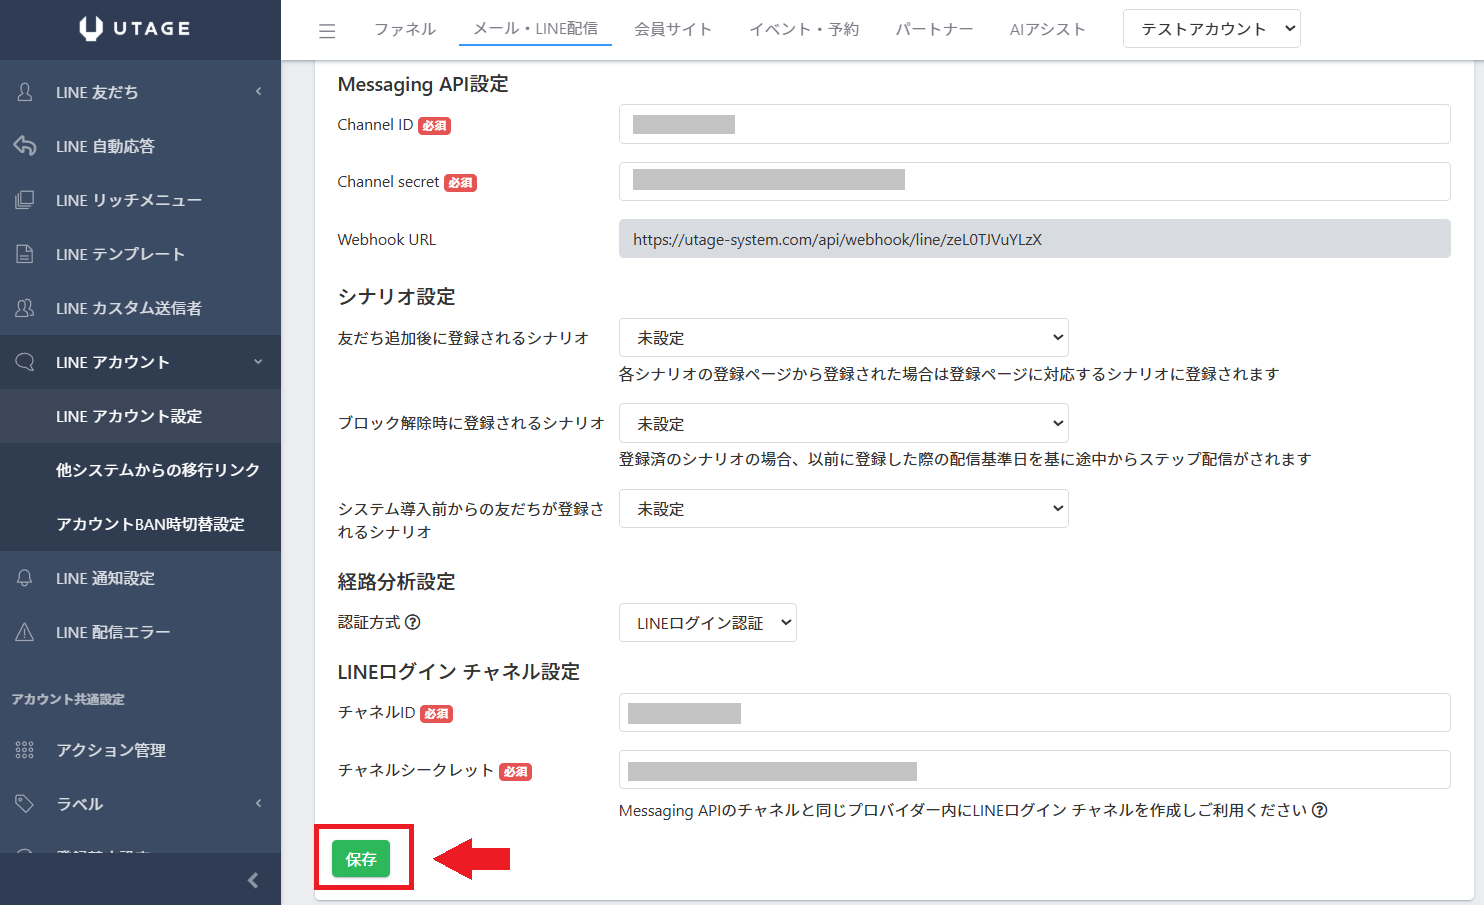Image resolution: width=1484 pixels, height=905 pixels.
Task: Collapse the sidebar with bottom chevron
Action: (x=252, y=880)
